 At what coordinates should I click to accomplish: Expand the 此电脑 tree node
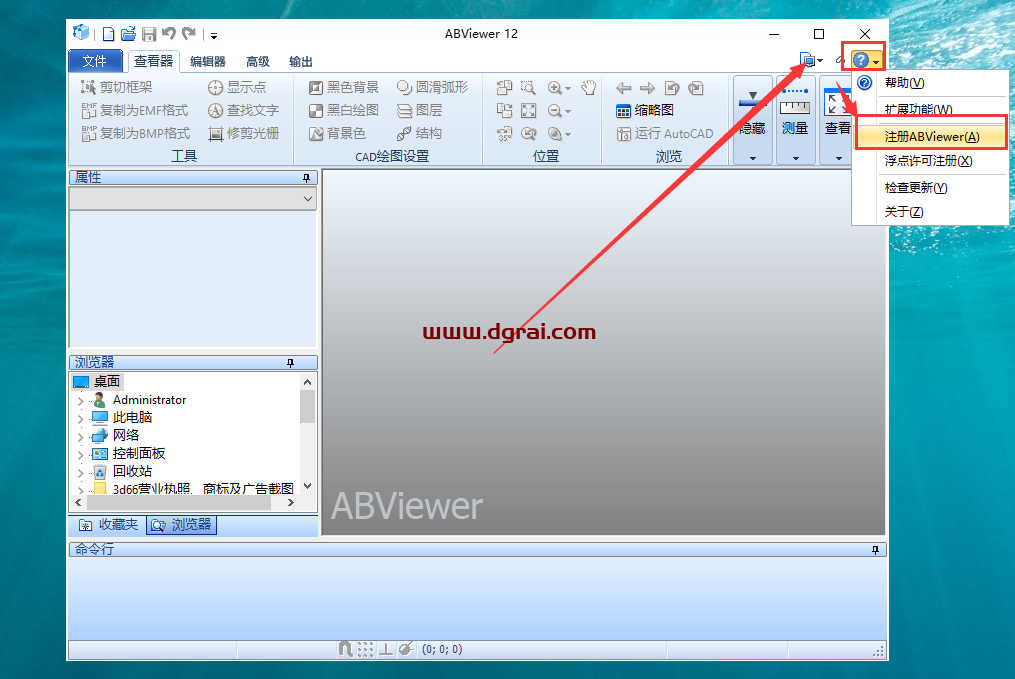80,419
